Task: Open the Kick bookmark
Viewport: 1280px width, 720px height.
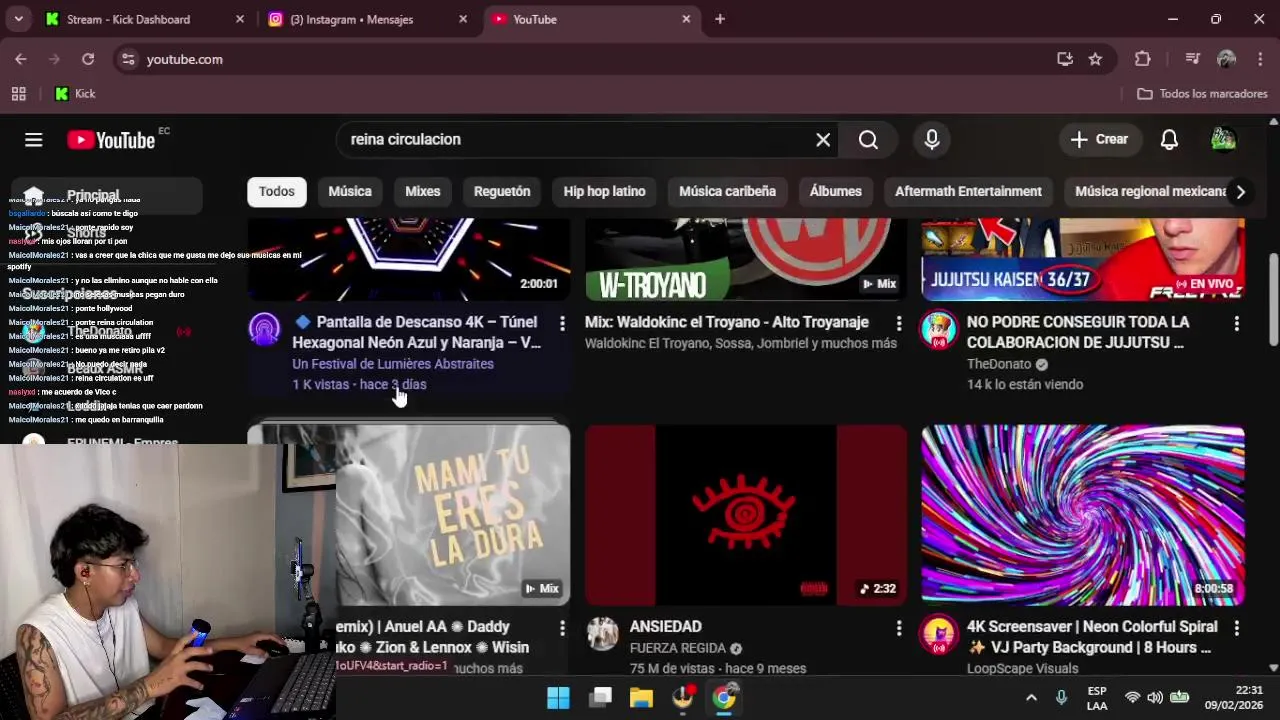Action: (x=75, y=94)
